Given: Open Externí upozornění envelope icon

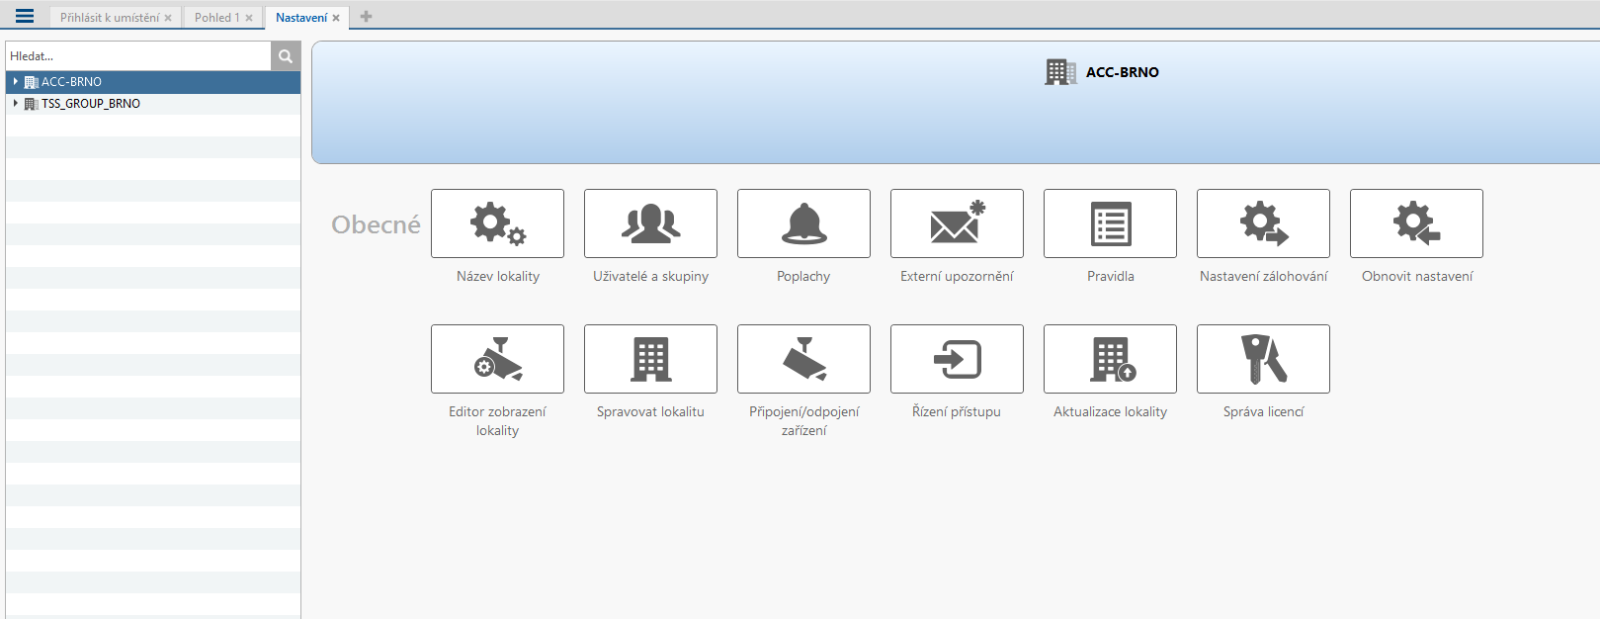Looking at the screenshot, I should click(956, 224).
